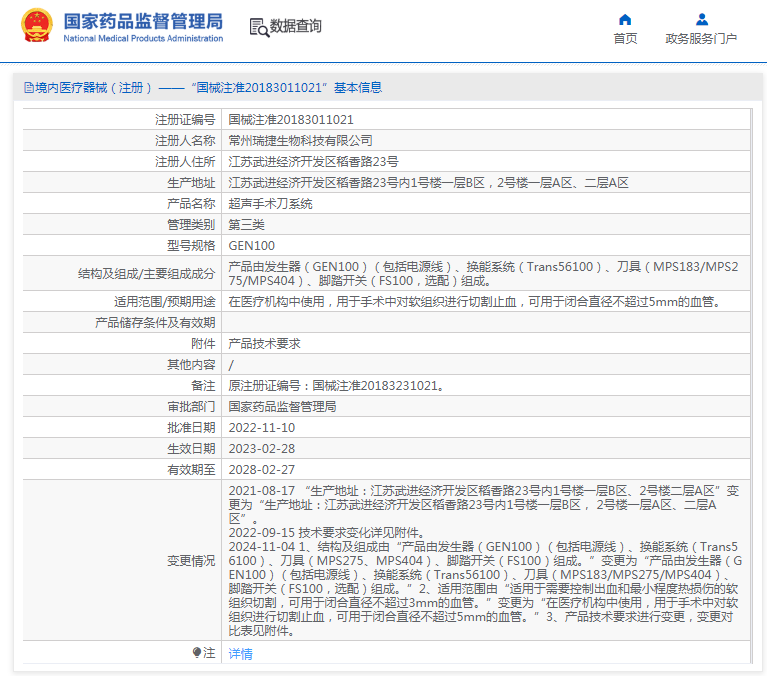Screen dimensions: 767x676
Task: Click the 产品储存条件及有效期 label
Action: [155, 323]
